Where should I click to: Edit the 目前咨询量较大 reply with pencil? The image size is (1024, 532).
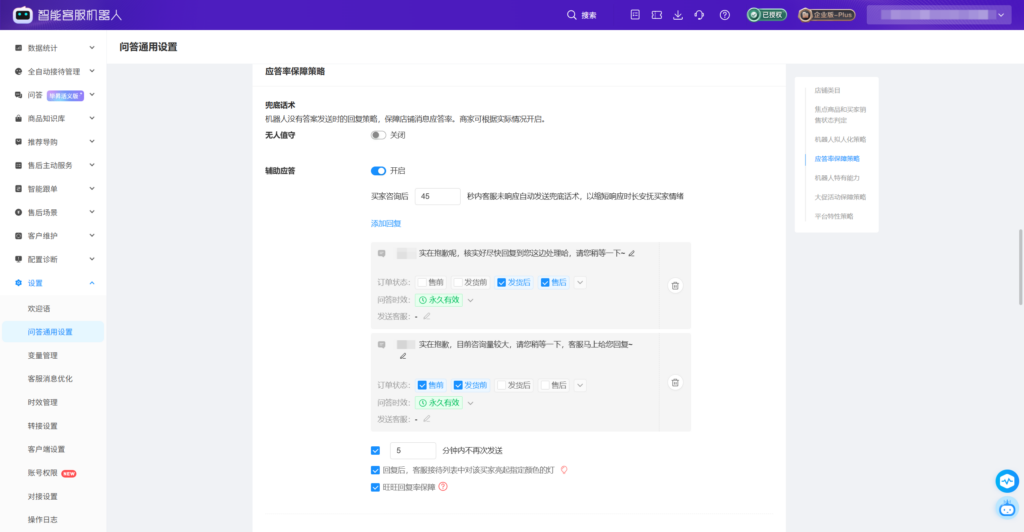(x=403, y=356)
